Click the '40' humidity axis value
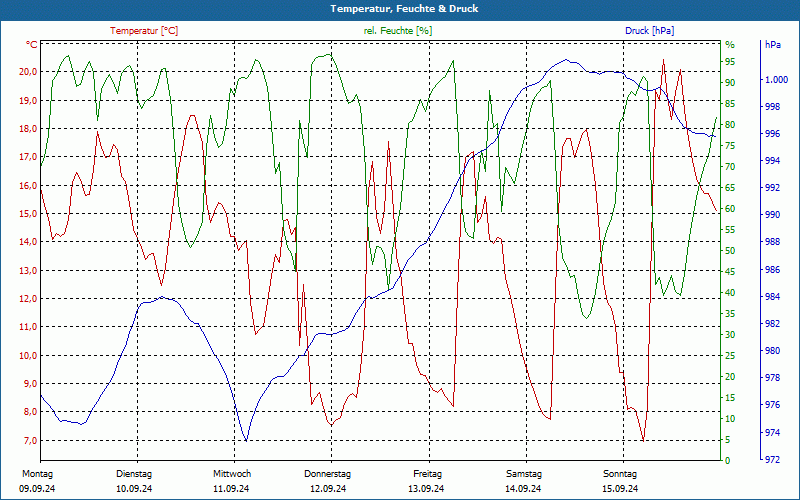The image size is (800, 500). click(730, 293)
